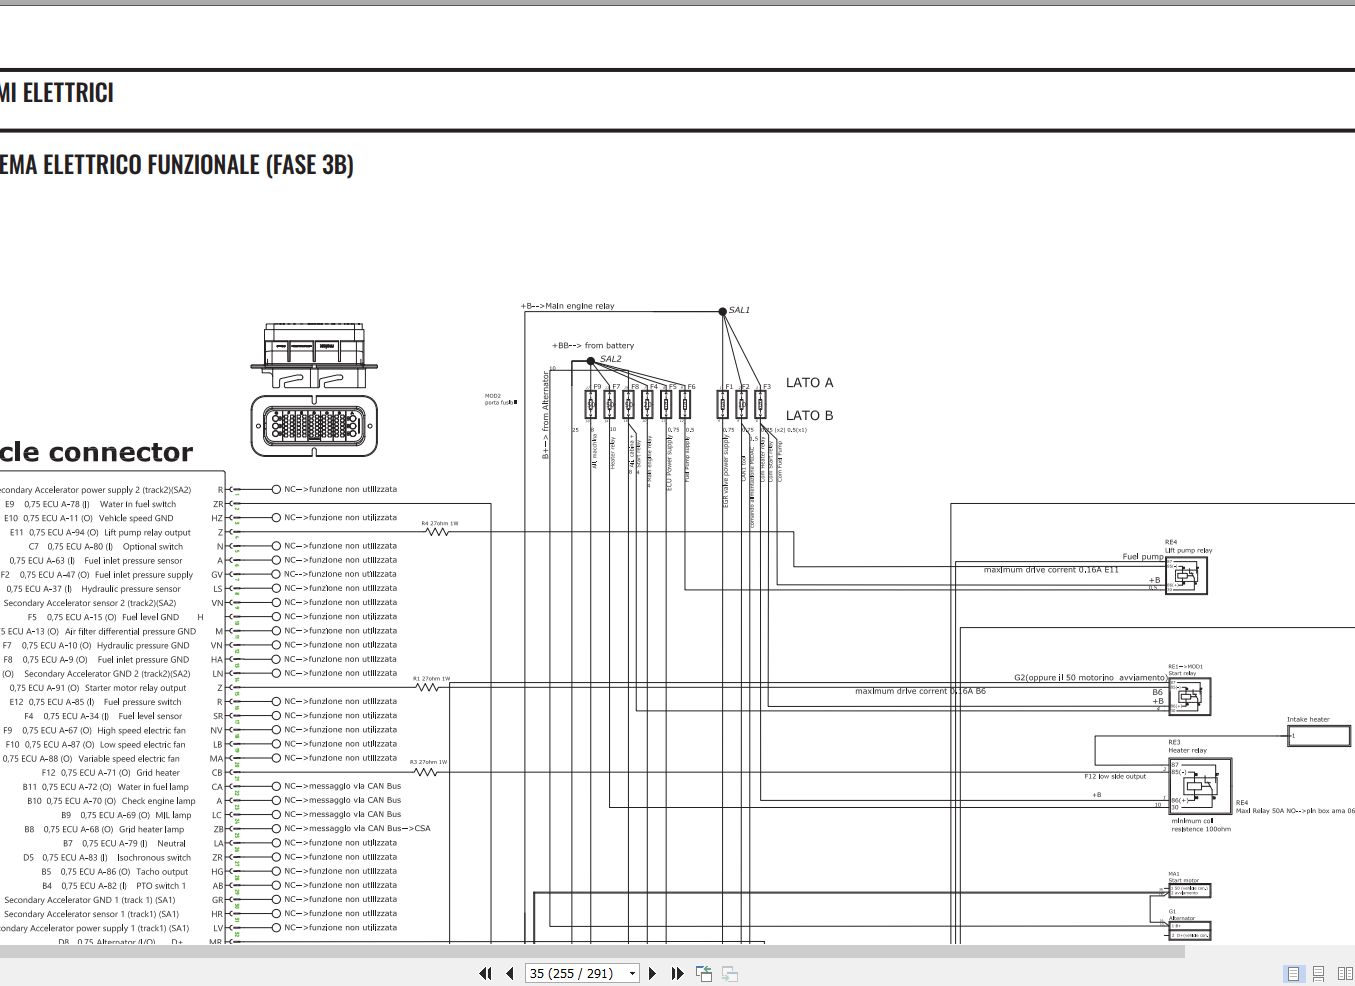Viewport: 1355px width, 986px height.
Task: Go to the next page
Action: point(653,973)
